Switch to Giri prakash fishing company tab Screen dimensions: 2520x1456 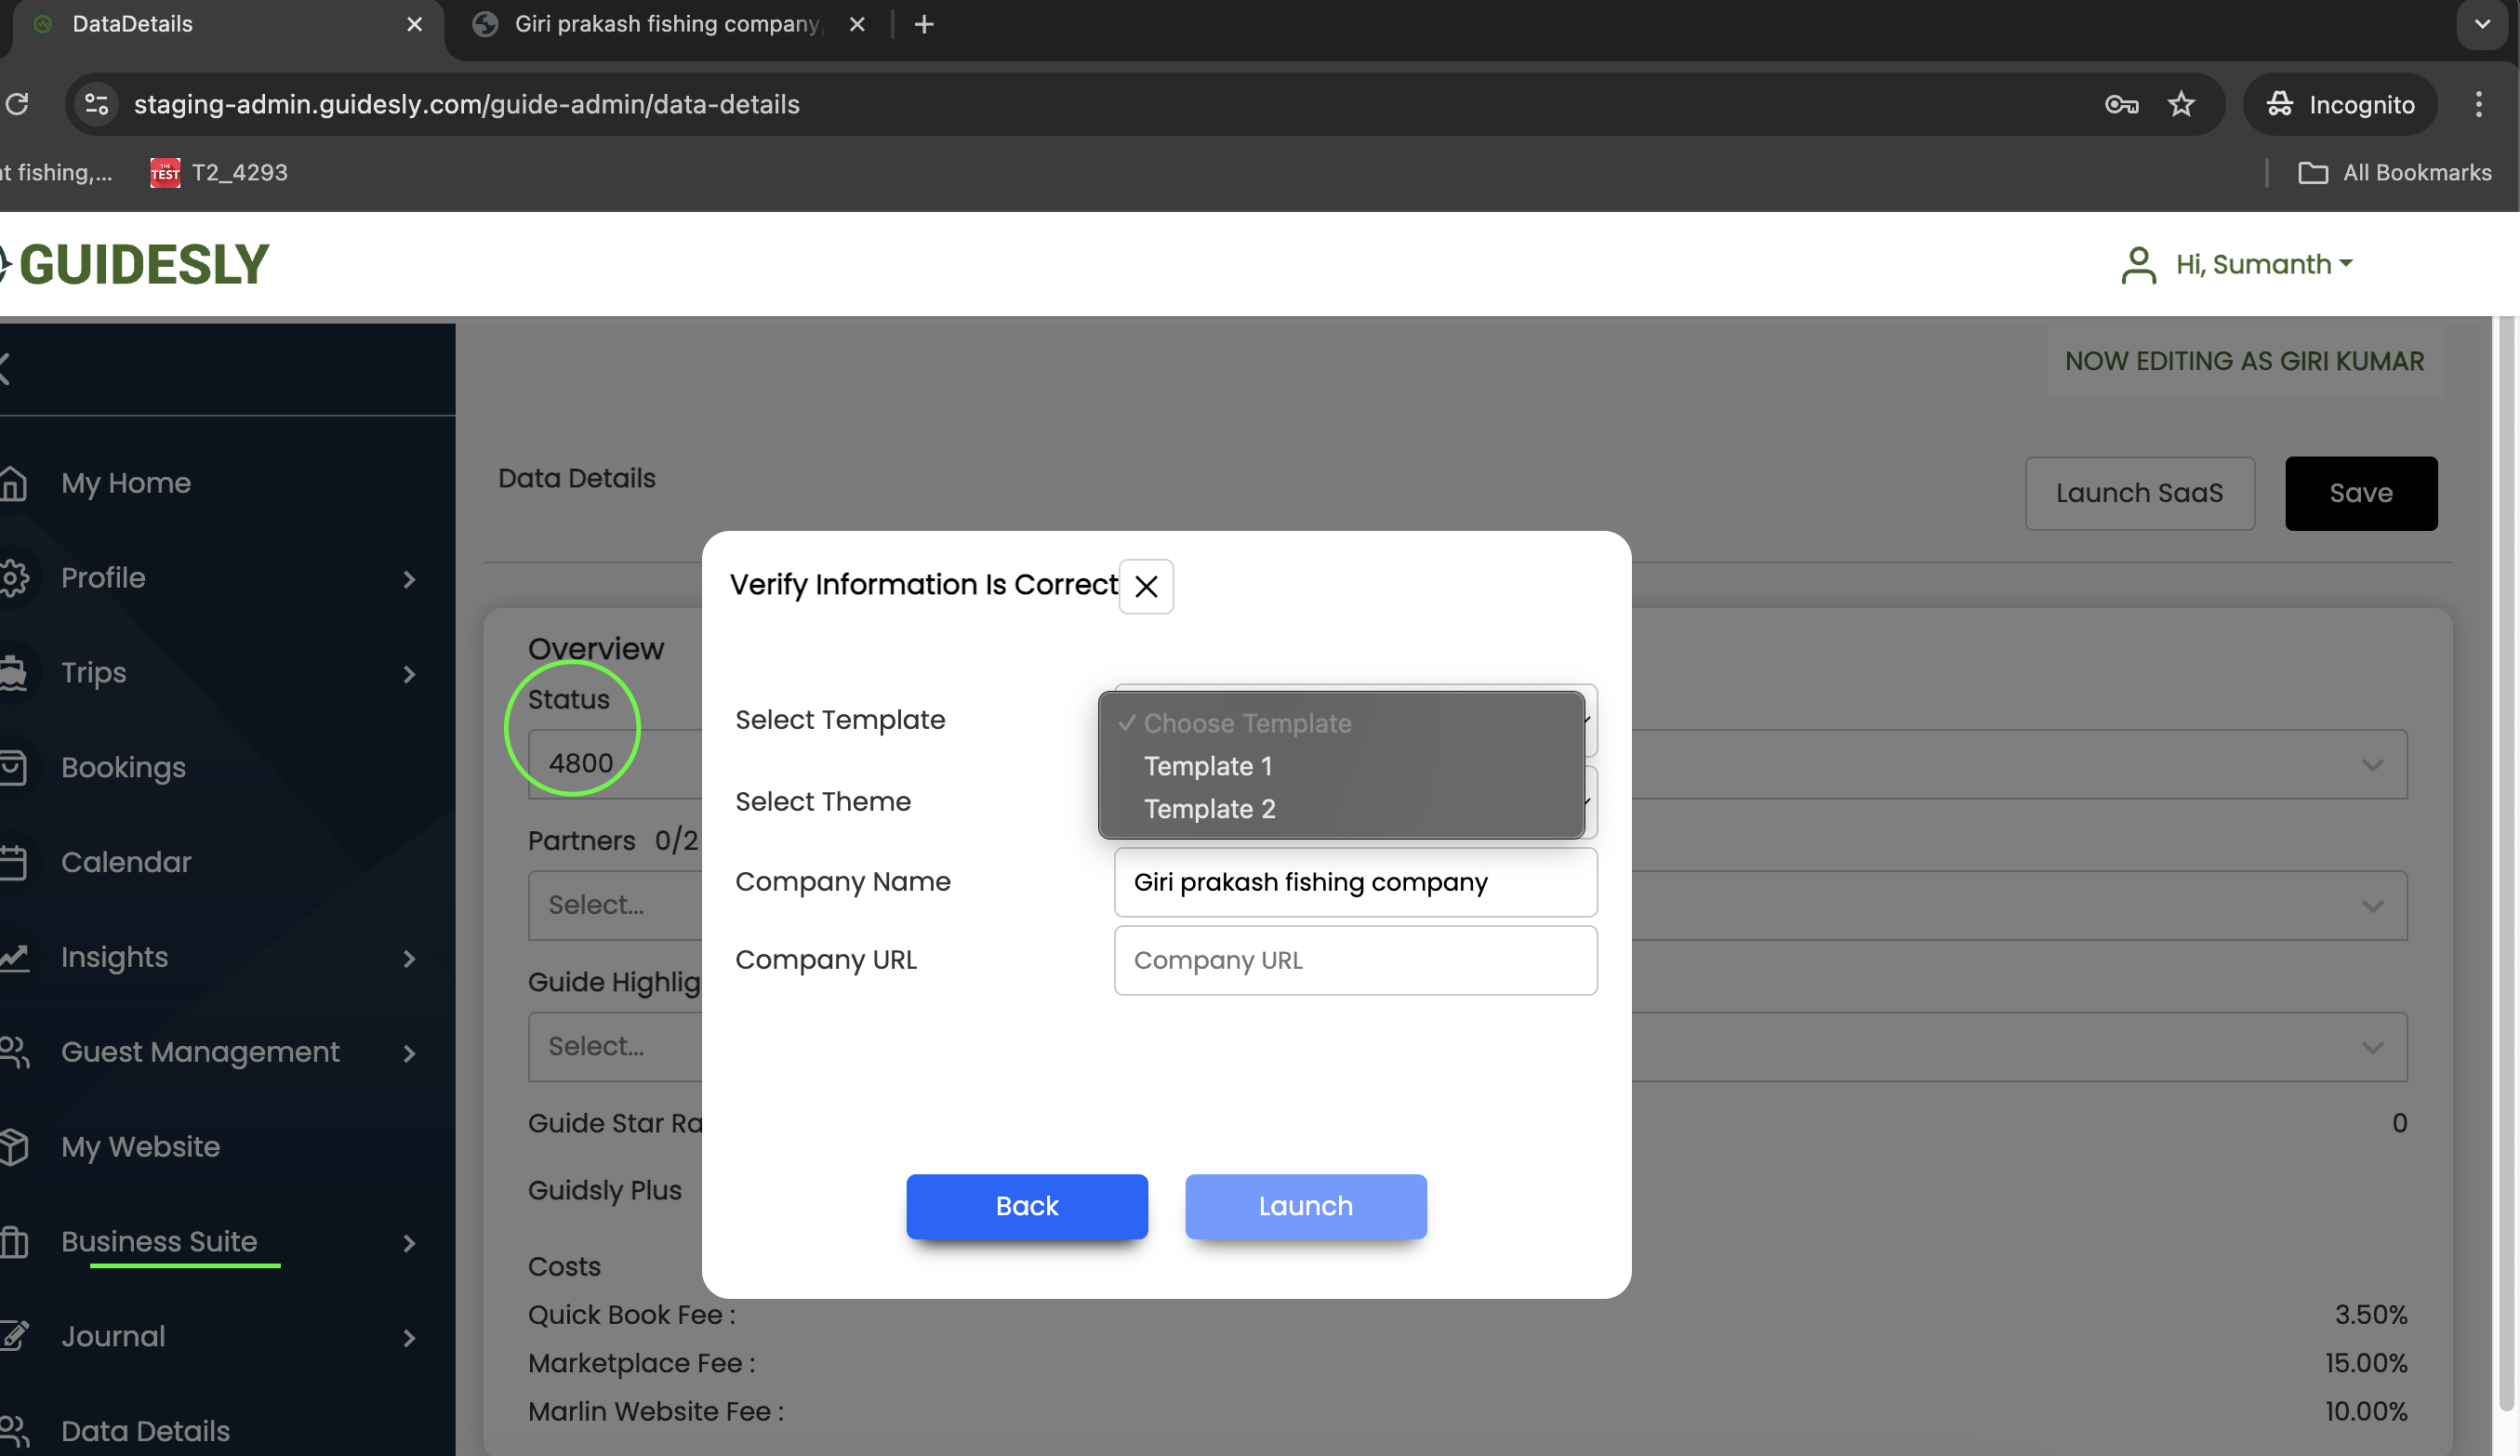[x=666, y=24]
